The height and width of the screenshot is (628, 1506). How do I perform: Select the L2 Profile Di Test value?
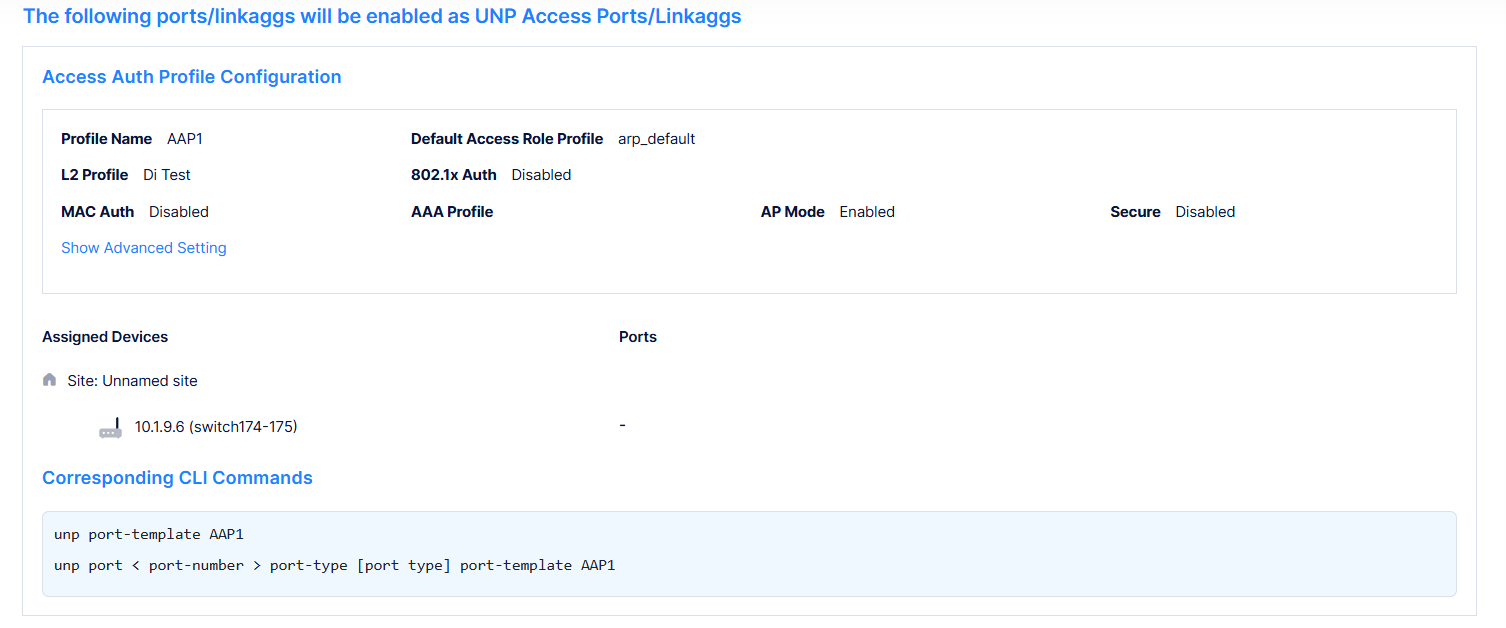(166, 174)
